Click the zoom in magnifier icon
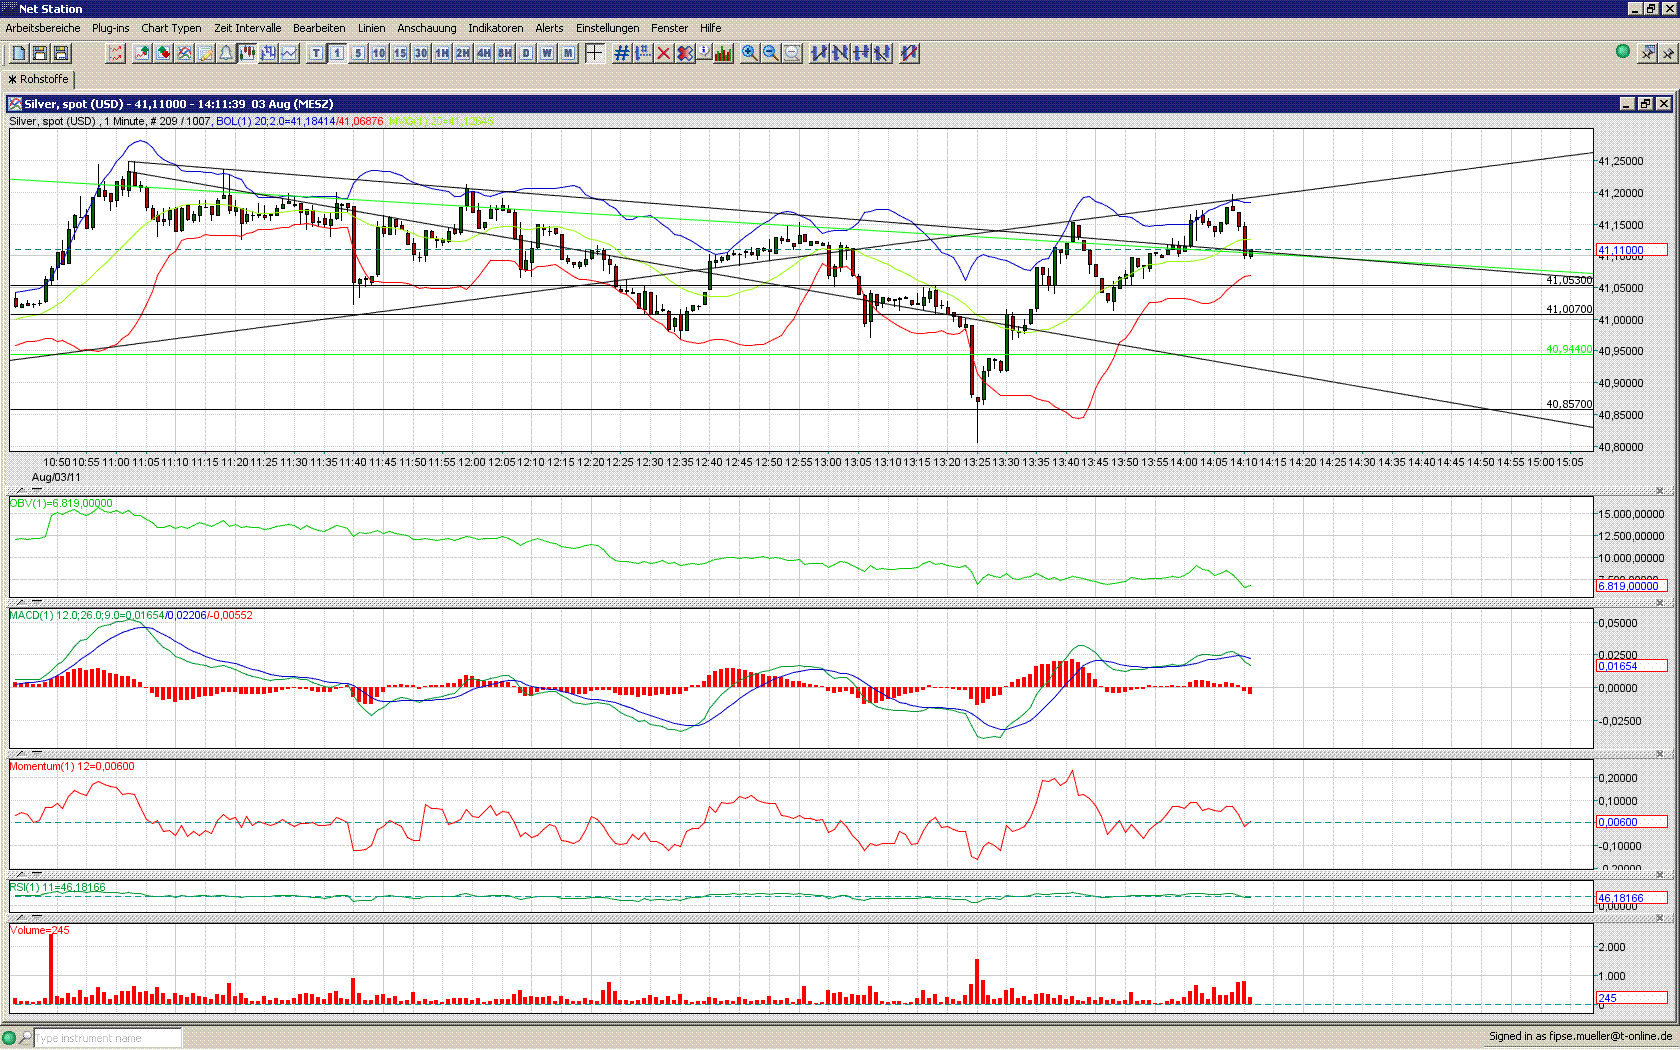Screen dimensions: 1680x1050 pos(750,53)
